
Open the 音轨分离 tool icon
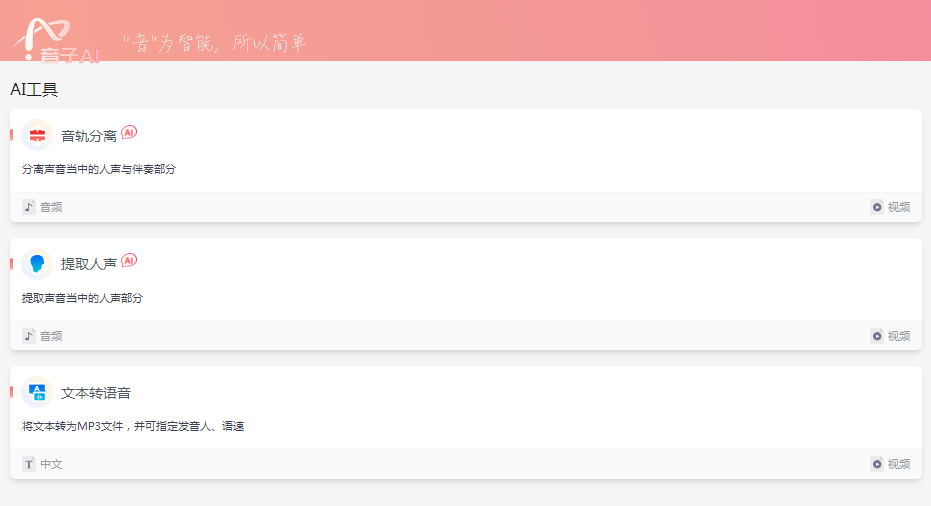pyautogui.click(x=37, y=135)
